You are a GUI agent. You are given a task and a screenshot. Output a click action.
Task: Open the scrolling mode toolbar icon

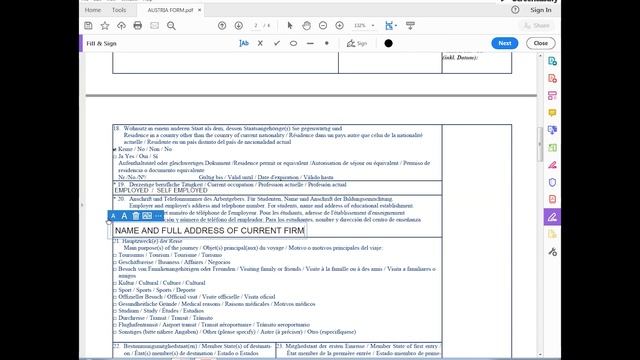point(411,26)
